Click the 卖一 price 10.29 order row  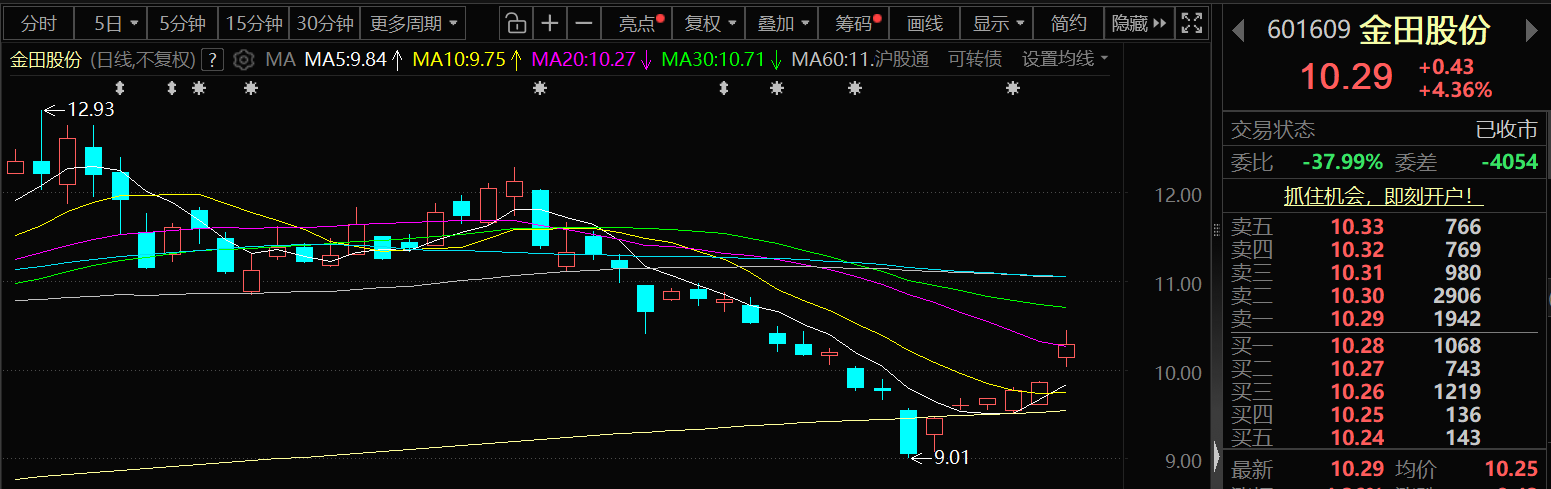pos(1384,319)
